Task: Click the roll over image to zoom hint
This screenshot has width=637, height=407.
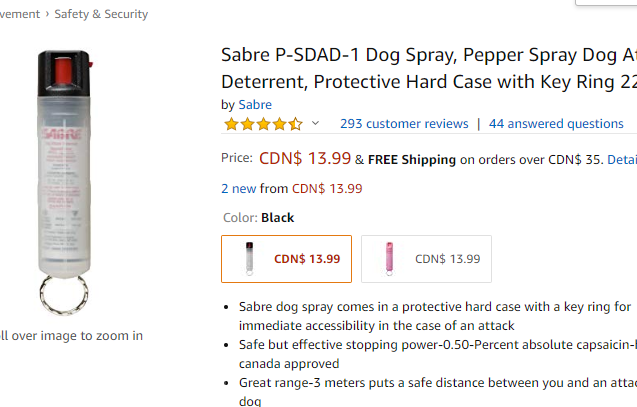Action: [70, 336]
